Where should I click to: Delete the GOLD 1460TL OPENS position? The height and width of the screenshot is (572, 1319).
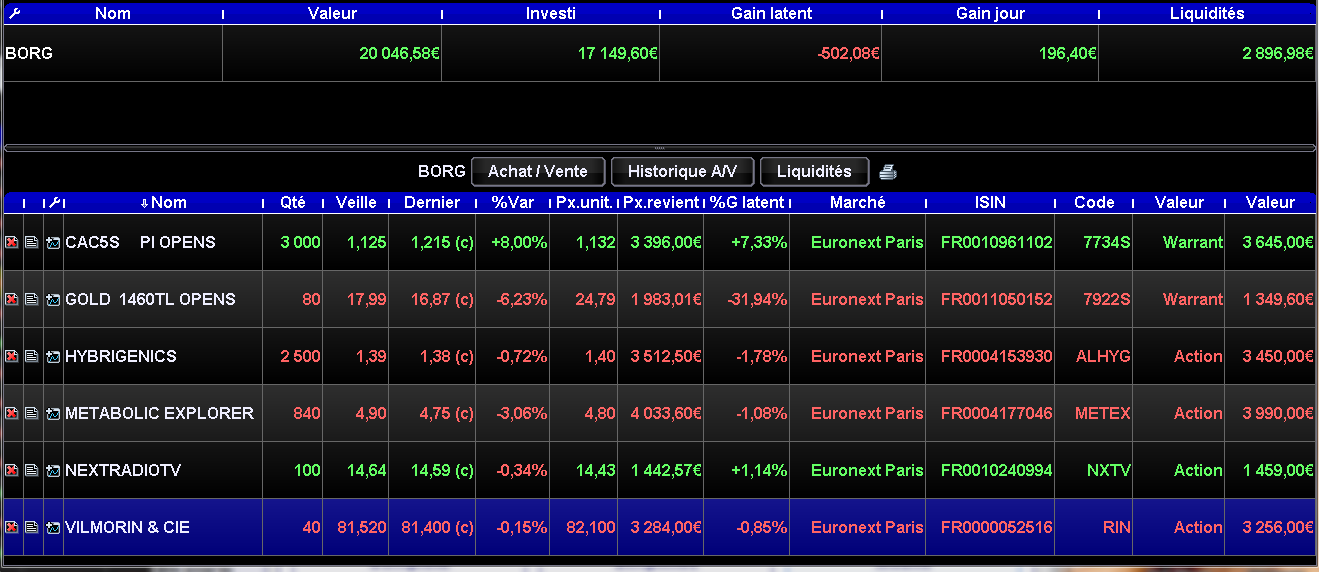coord(12,300)
